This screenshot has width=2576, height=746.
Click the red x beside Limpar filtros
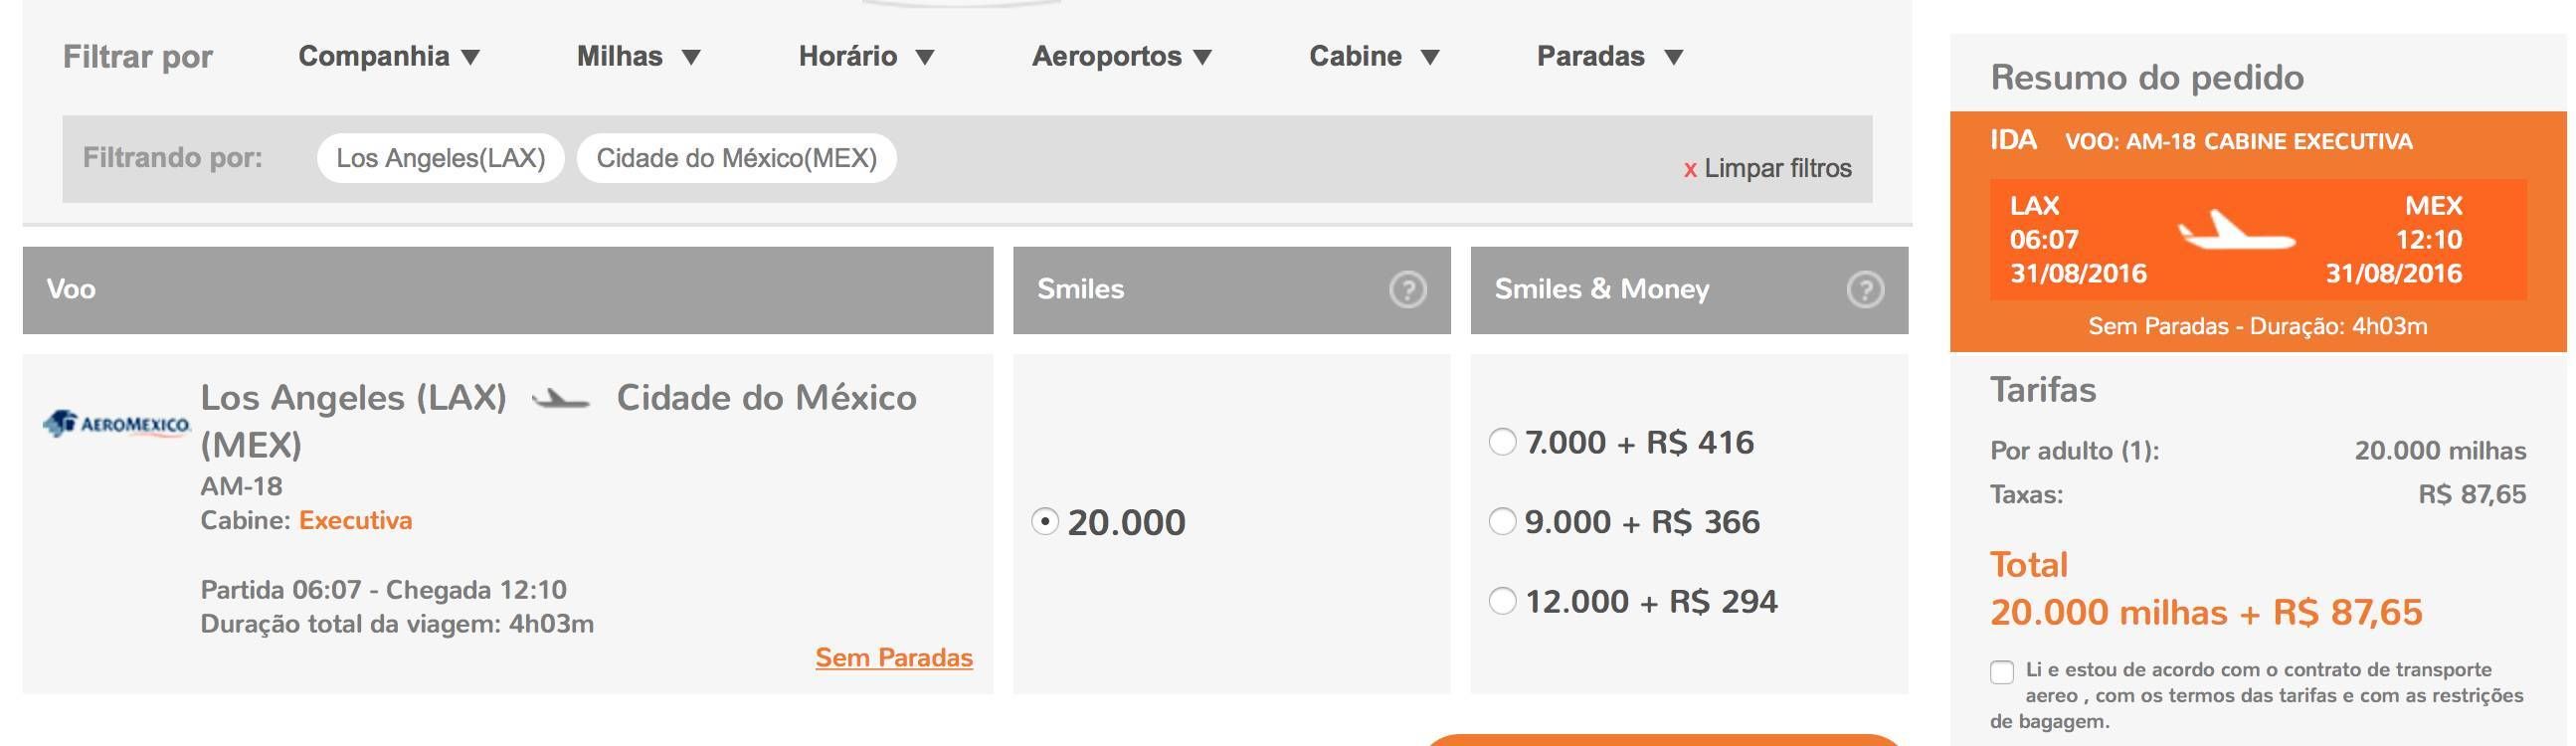click(1690, 169)
